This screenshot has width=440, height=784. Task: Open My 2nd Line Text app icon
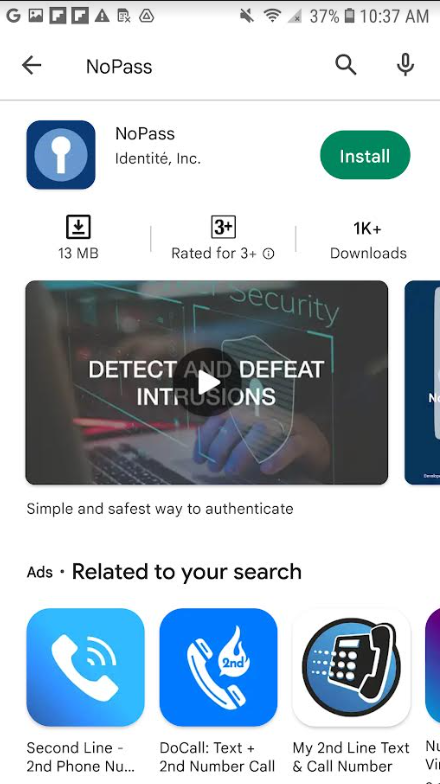click(351, 667)
